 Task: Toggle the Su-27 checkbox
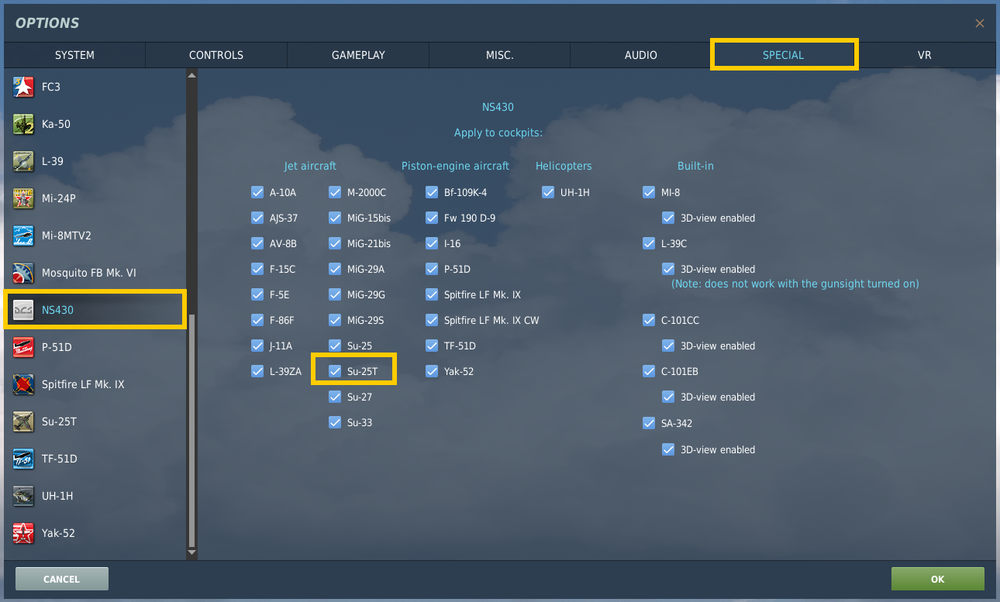click(335, 396)
